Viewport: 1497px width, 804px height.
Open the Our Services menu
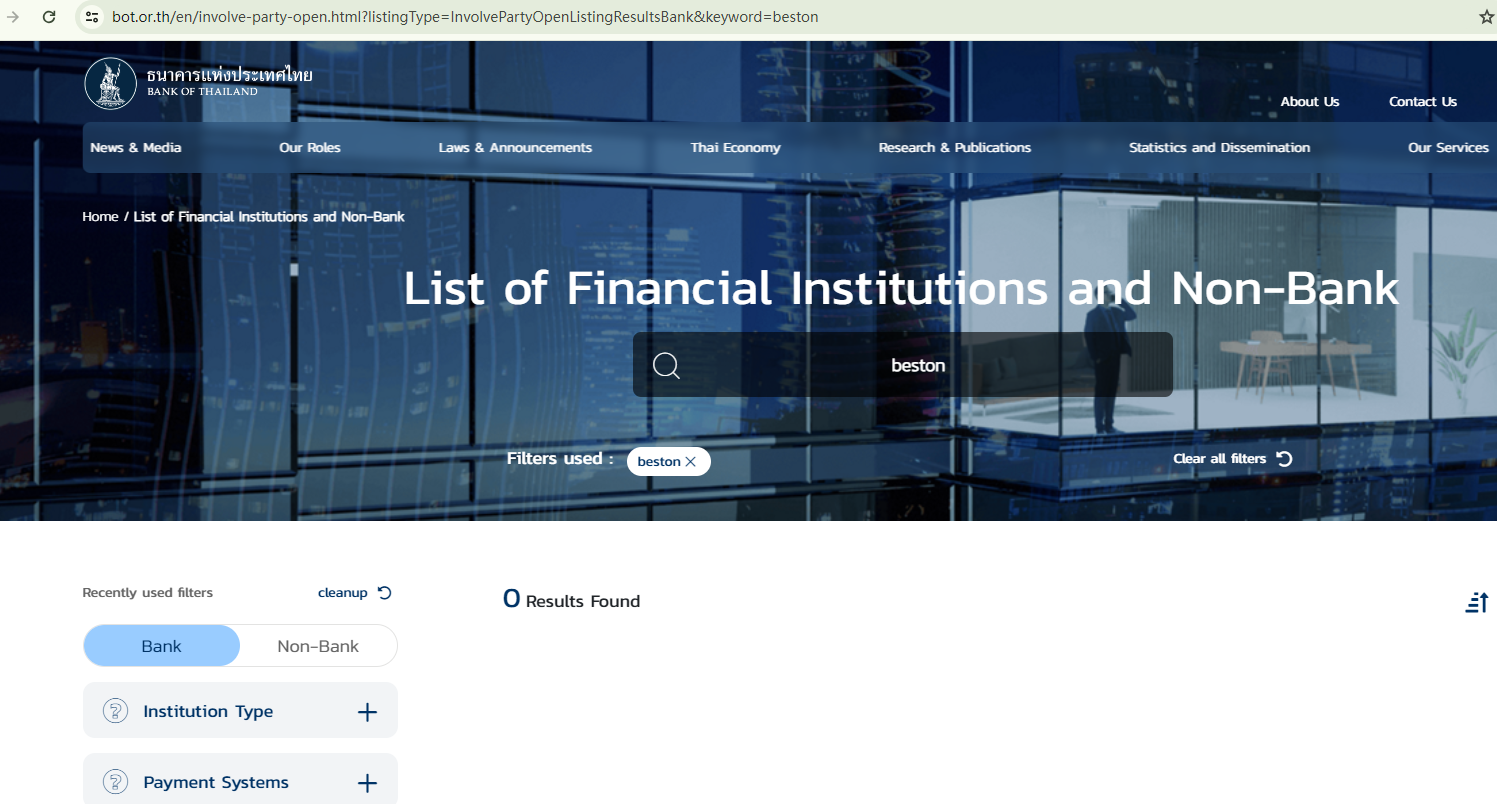(1448, 148)
